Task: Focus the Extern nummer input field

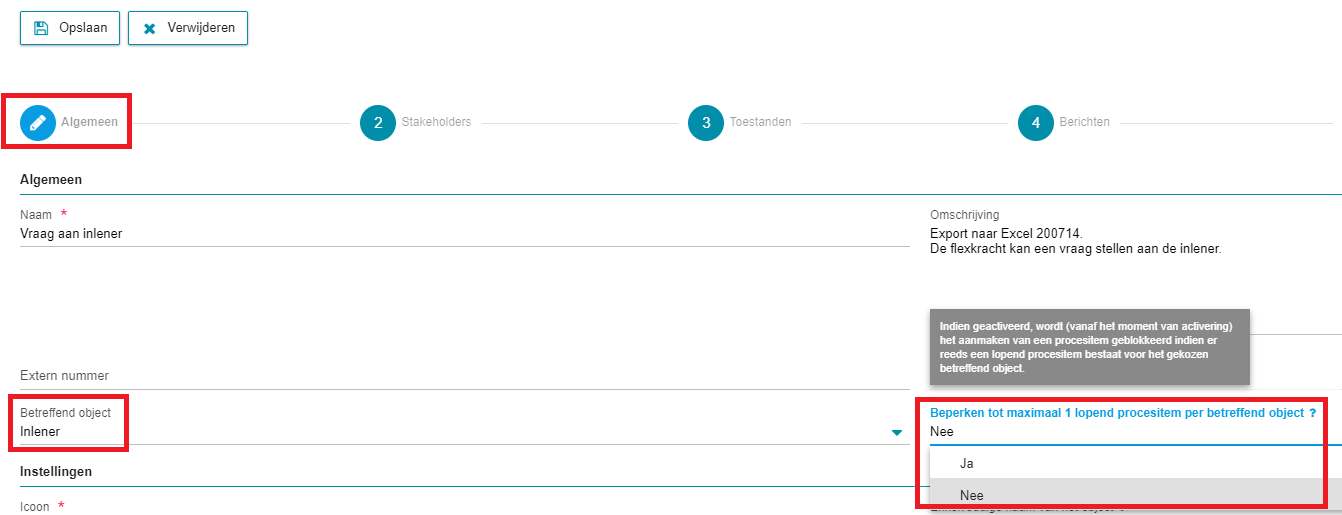Action: click(465, 376)
